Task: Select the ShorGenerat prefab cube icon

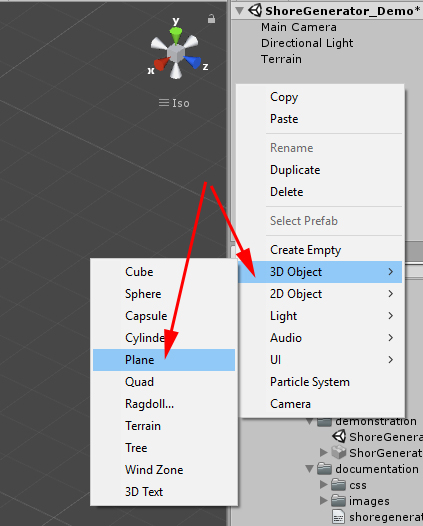Action: tap(339, 453)
